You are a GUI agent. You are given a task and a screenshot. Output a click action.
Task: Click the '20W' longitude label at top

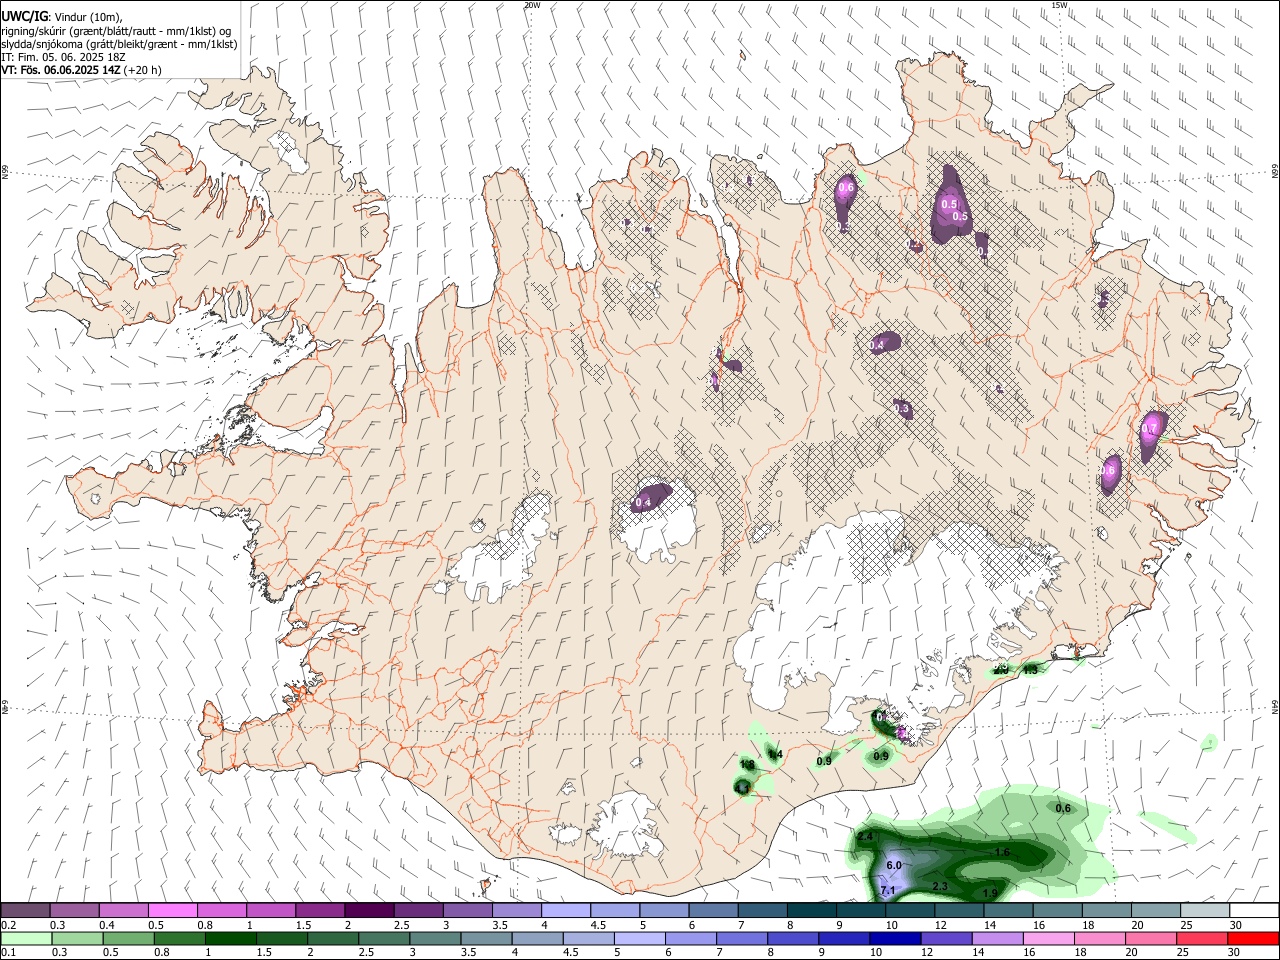click(532, 5)
